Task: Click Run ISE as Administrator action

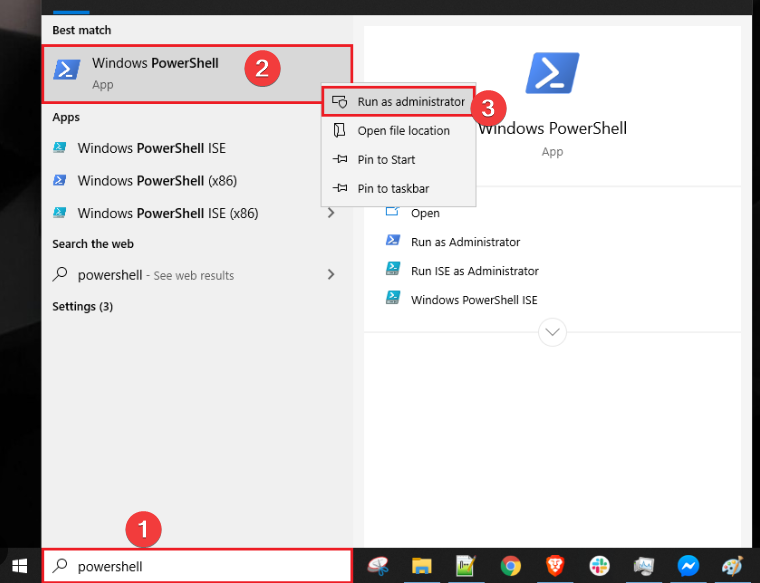Action: click(x=475, y=271)
